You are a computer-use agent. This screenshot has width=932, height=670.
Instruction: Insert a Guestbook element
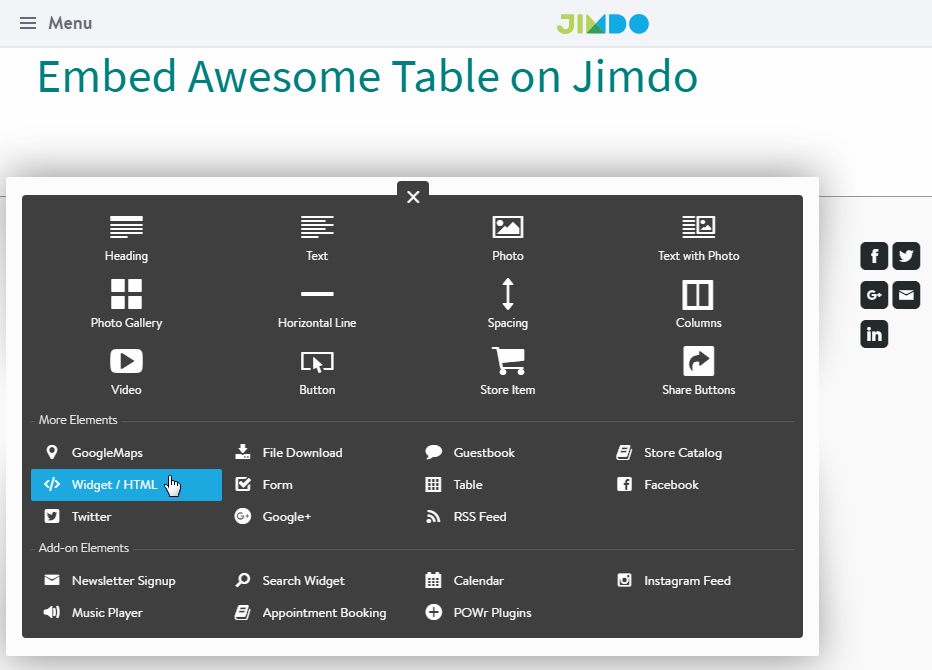point(469,452)
